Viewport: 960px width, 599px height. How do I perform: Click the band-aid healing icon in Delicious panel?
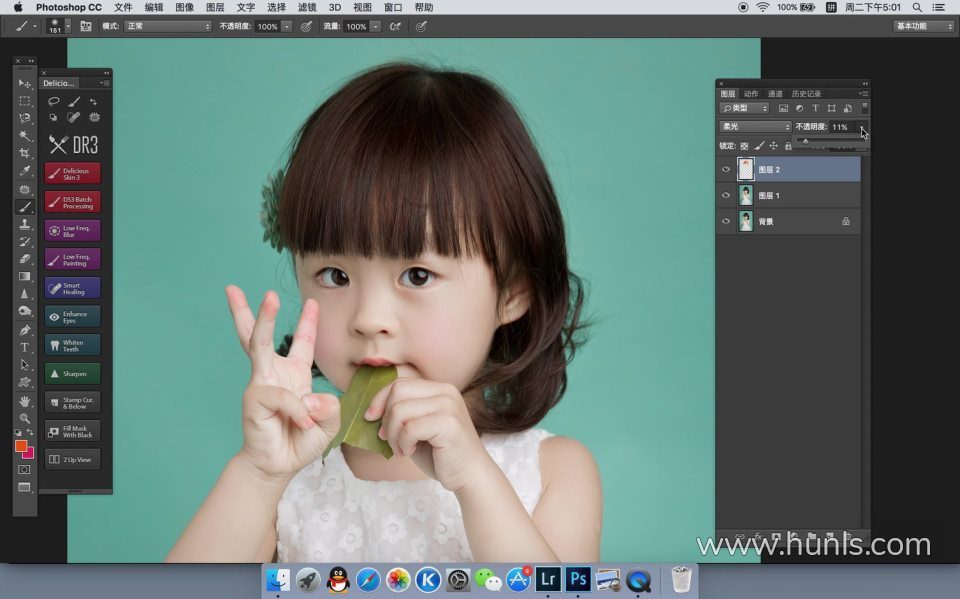[73, 117]
